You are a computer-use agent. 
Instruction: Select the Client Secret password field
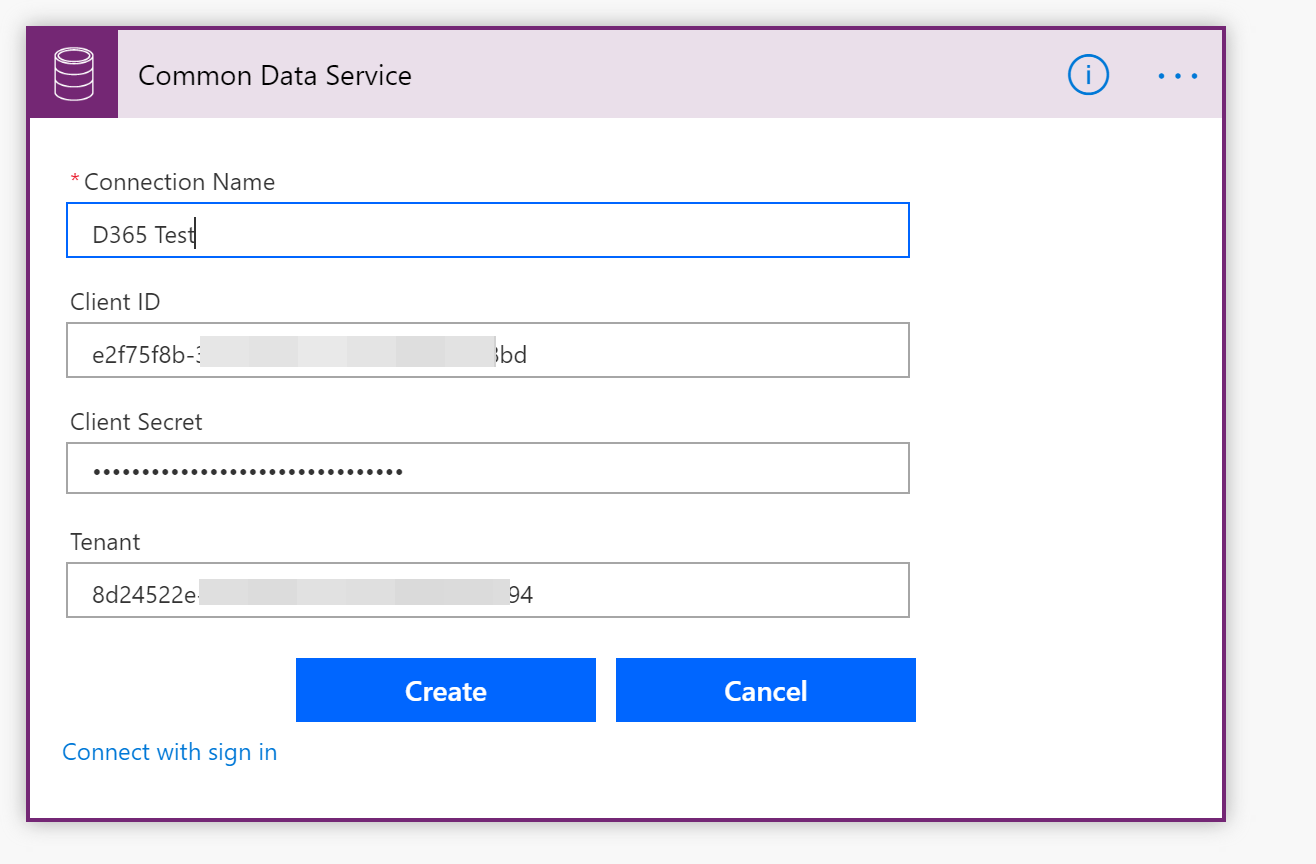488,468
